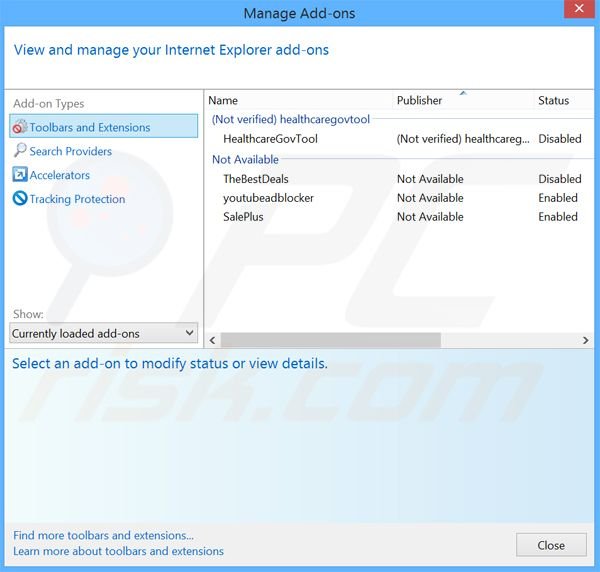Viewport: 600px width, 572px height.
Task: Click the horizontal scrollbar thumb
Action: point(331,340)
